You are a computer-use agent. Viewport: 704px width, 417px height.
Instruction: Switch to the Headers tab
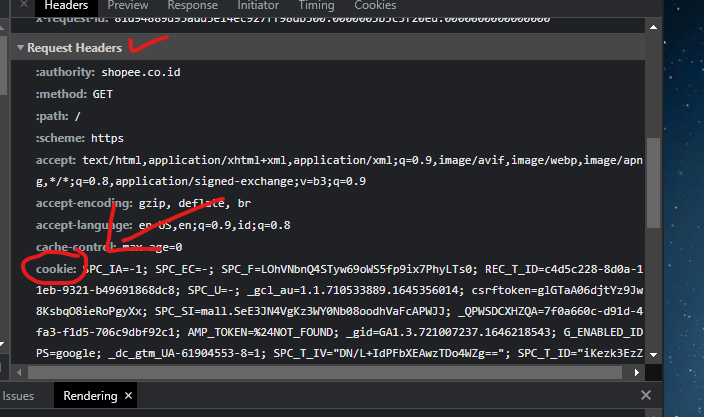tap(66, 5)
